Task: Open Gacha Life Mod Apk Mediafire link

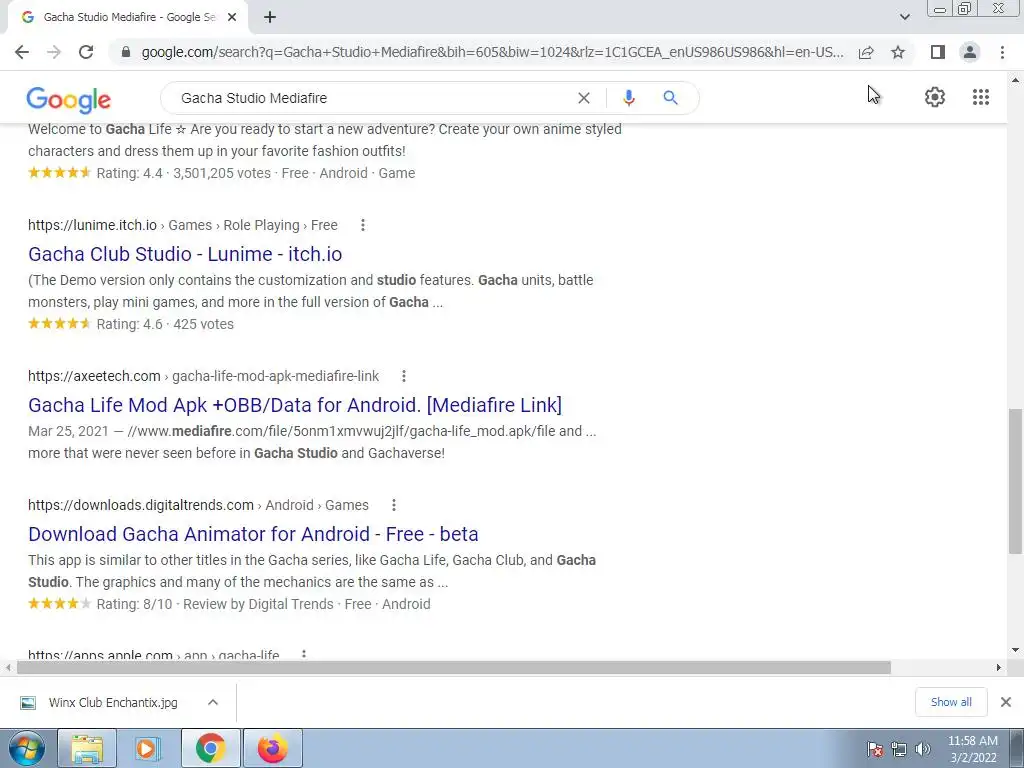Action: pyautogui.click(x=295, y=405)
